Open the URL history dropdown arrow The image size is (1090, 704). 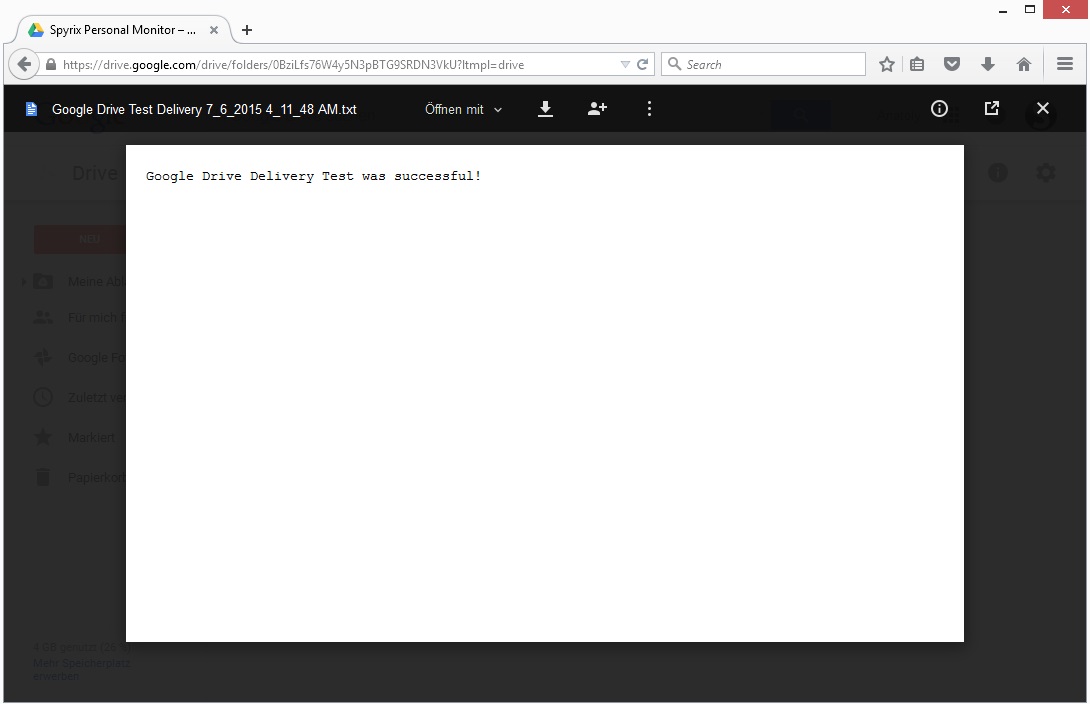pyautogui.click(x=625, y=65)
